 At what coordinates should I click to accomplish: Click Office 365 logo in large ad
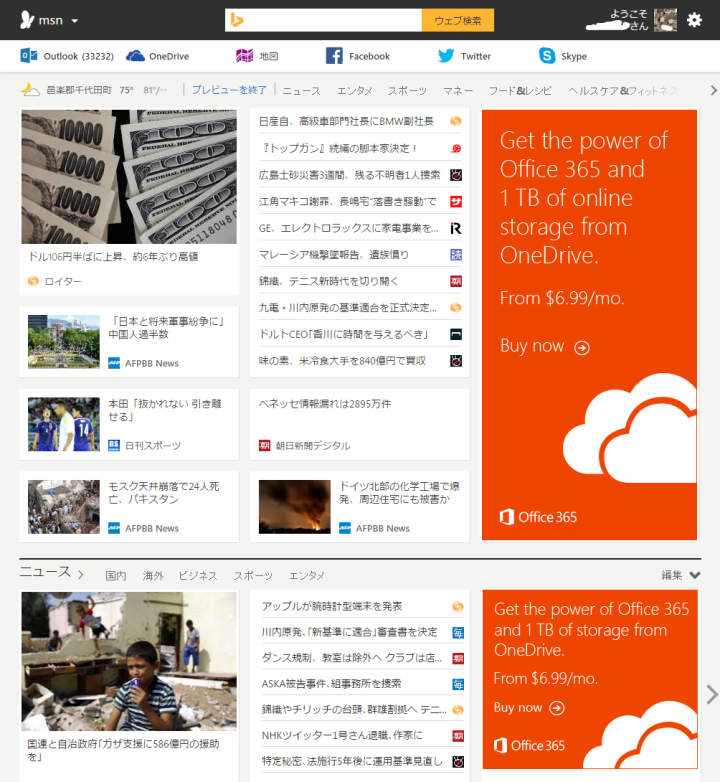539,517
